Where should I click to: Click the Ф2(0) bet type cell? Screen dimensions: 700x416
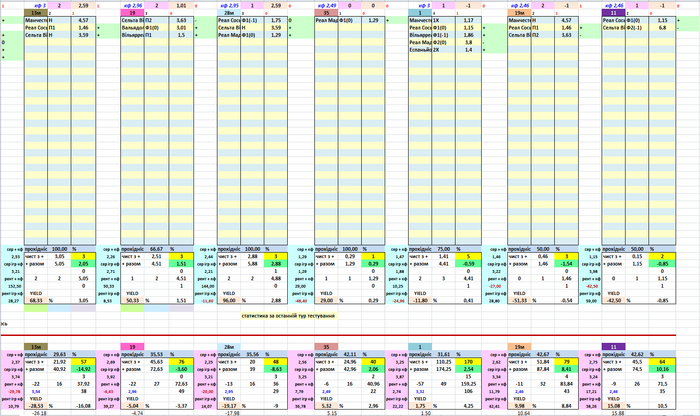click(444, 42)
